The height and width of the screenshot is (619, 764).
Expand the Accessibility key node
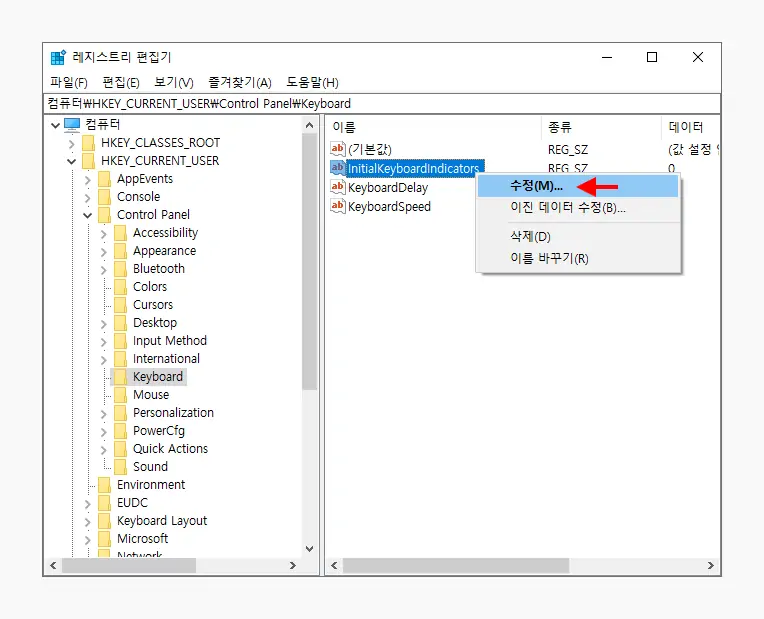pyautogui.click(x=104, y=233)
